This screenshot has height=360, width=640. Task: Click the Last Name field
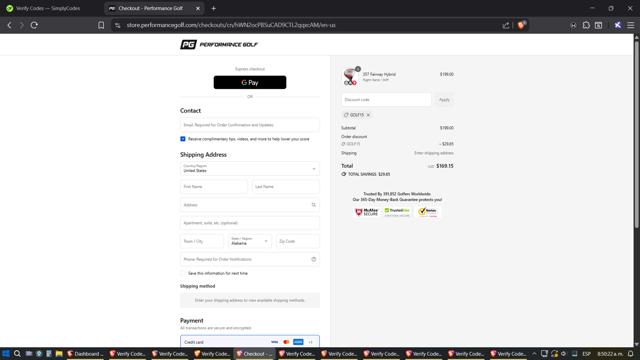click(286, 187)
